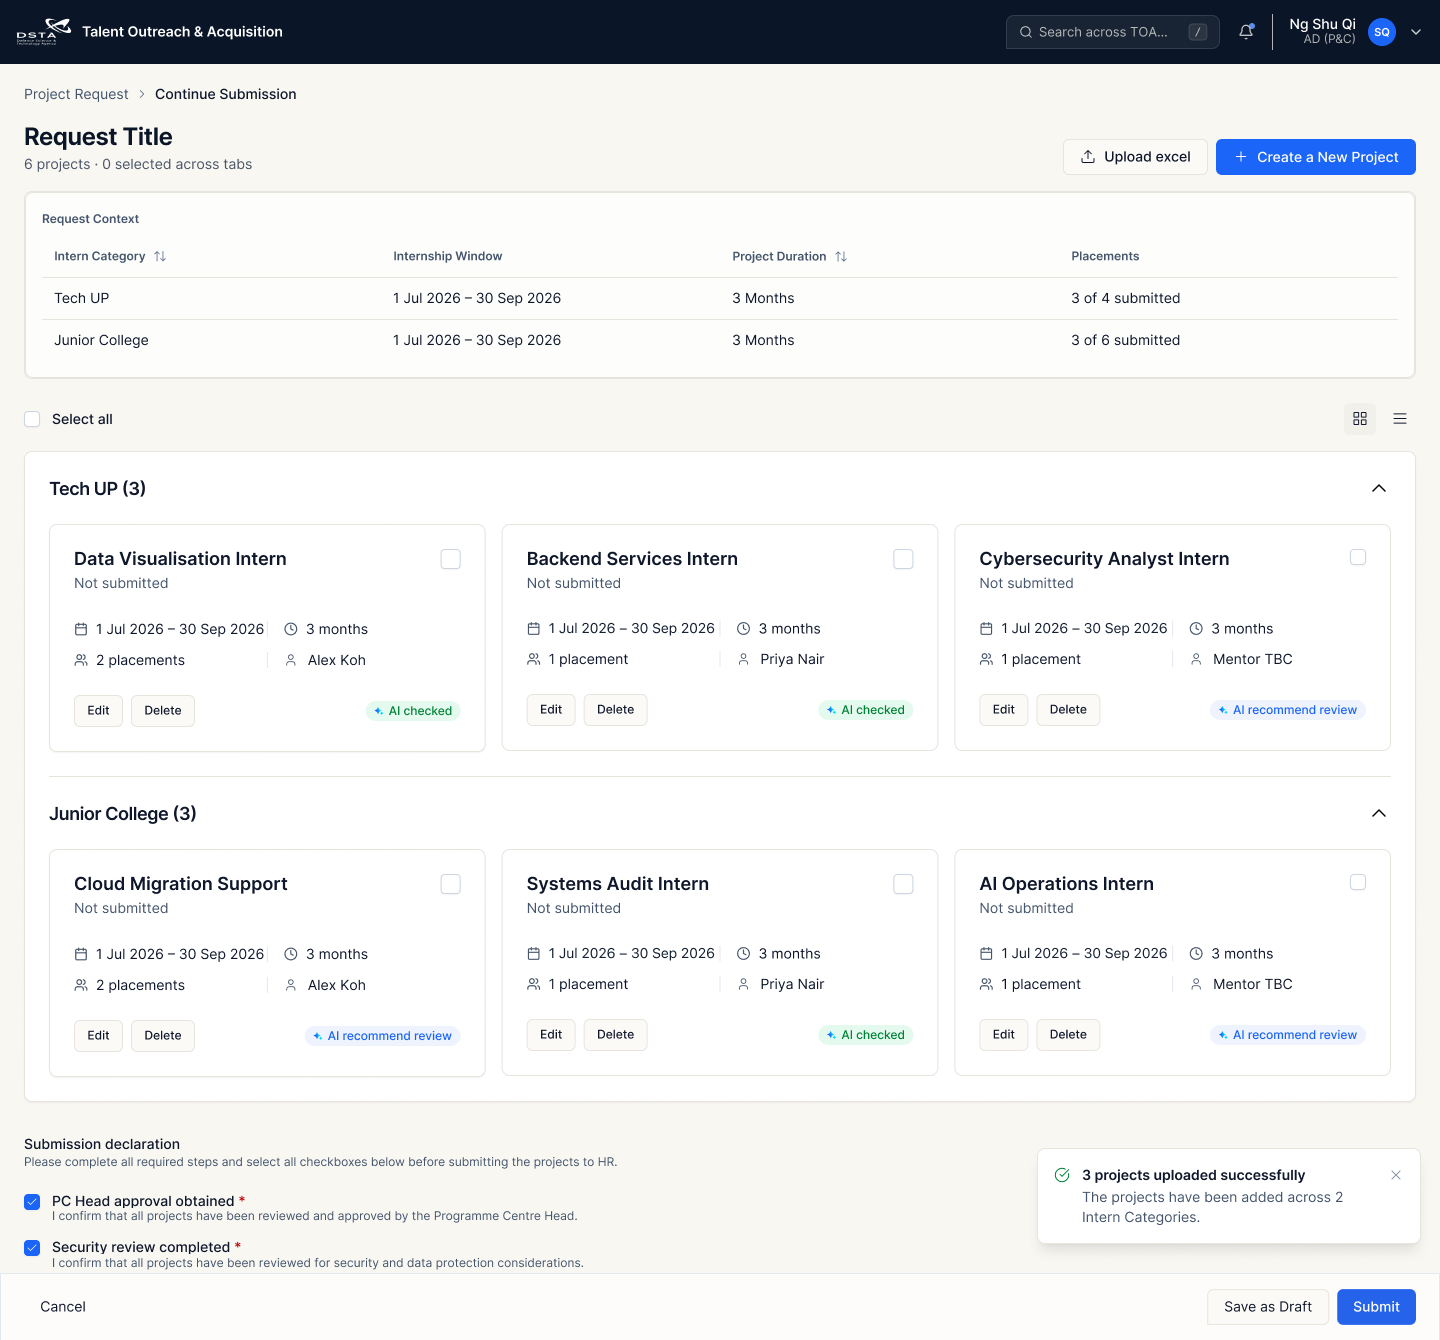Go to Project Request breadcrumb
Image resolution: width=1440 pixels, height=1340 pixels.
(76, 94)
